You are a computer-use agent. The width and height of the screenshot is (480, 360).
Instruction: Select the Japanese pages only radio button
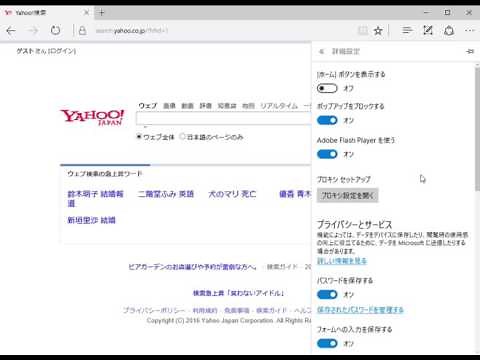[x=182, y=137]
